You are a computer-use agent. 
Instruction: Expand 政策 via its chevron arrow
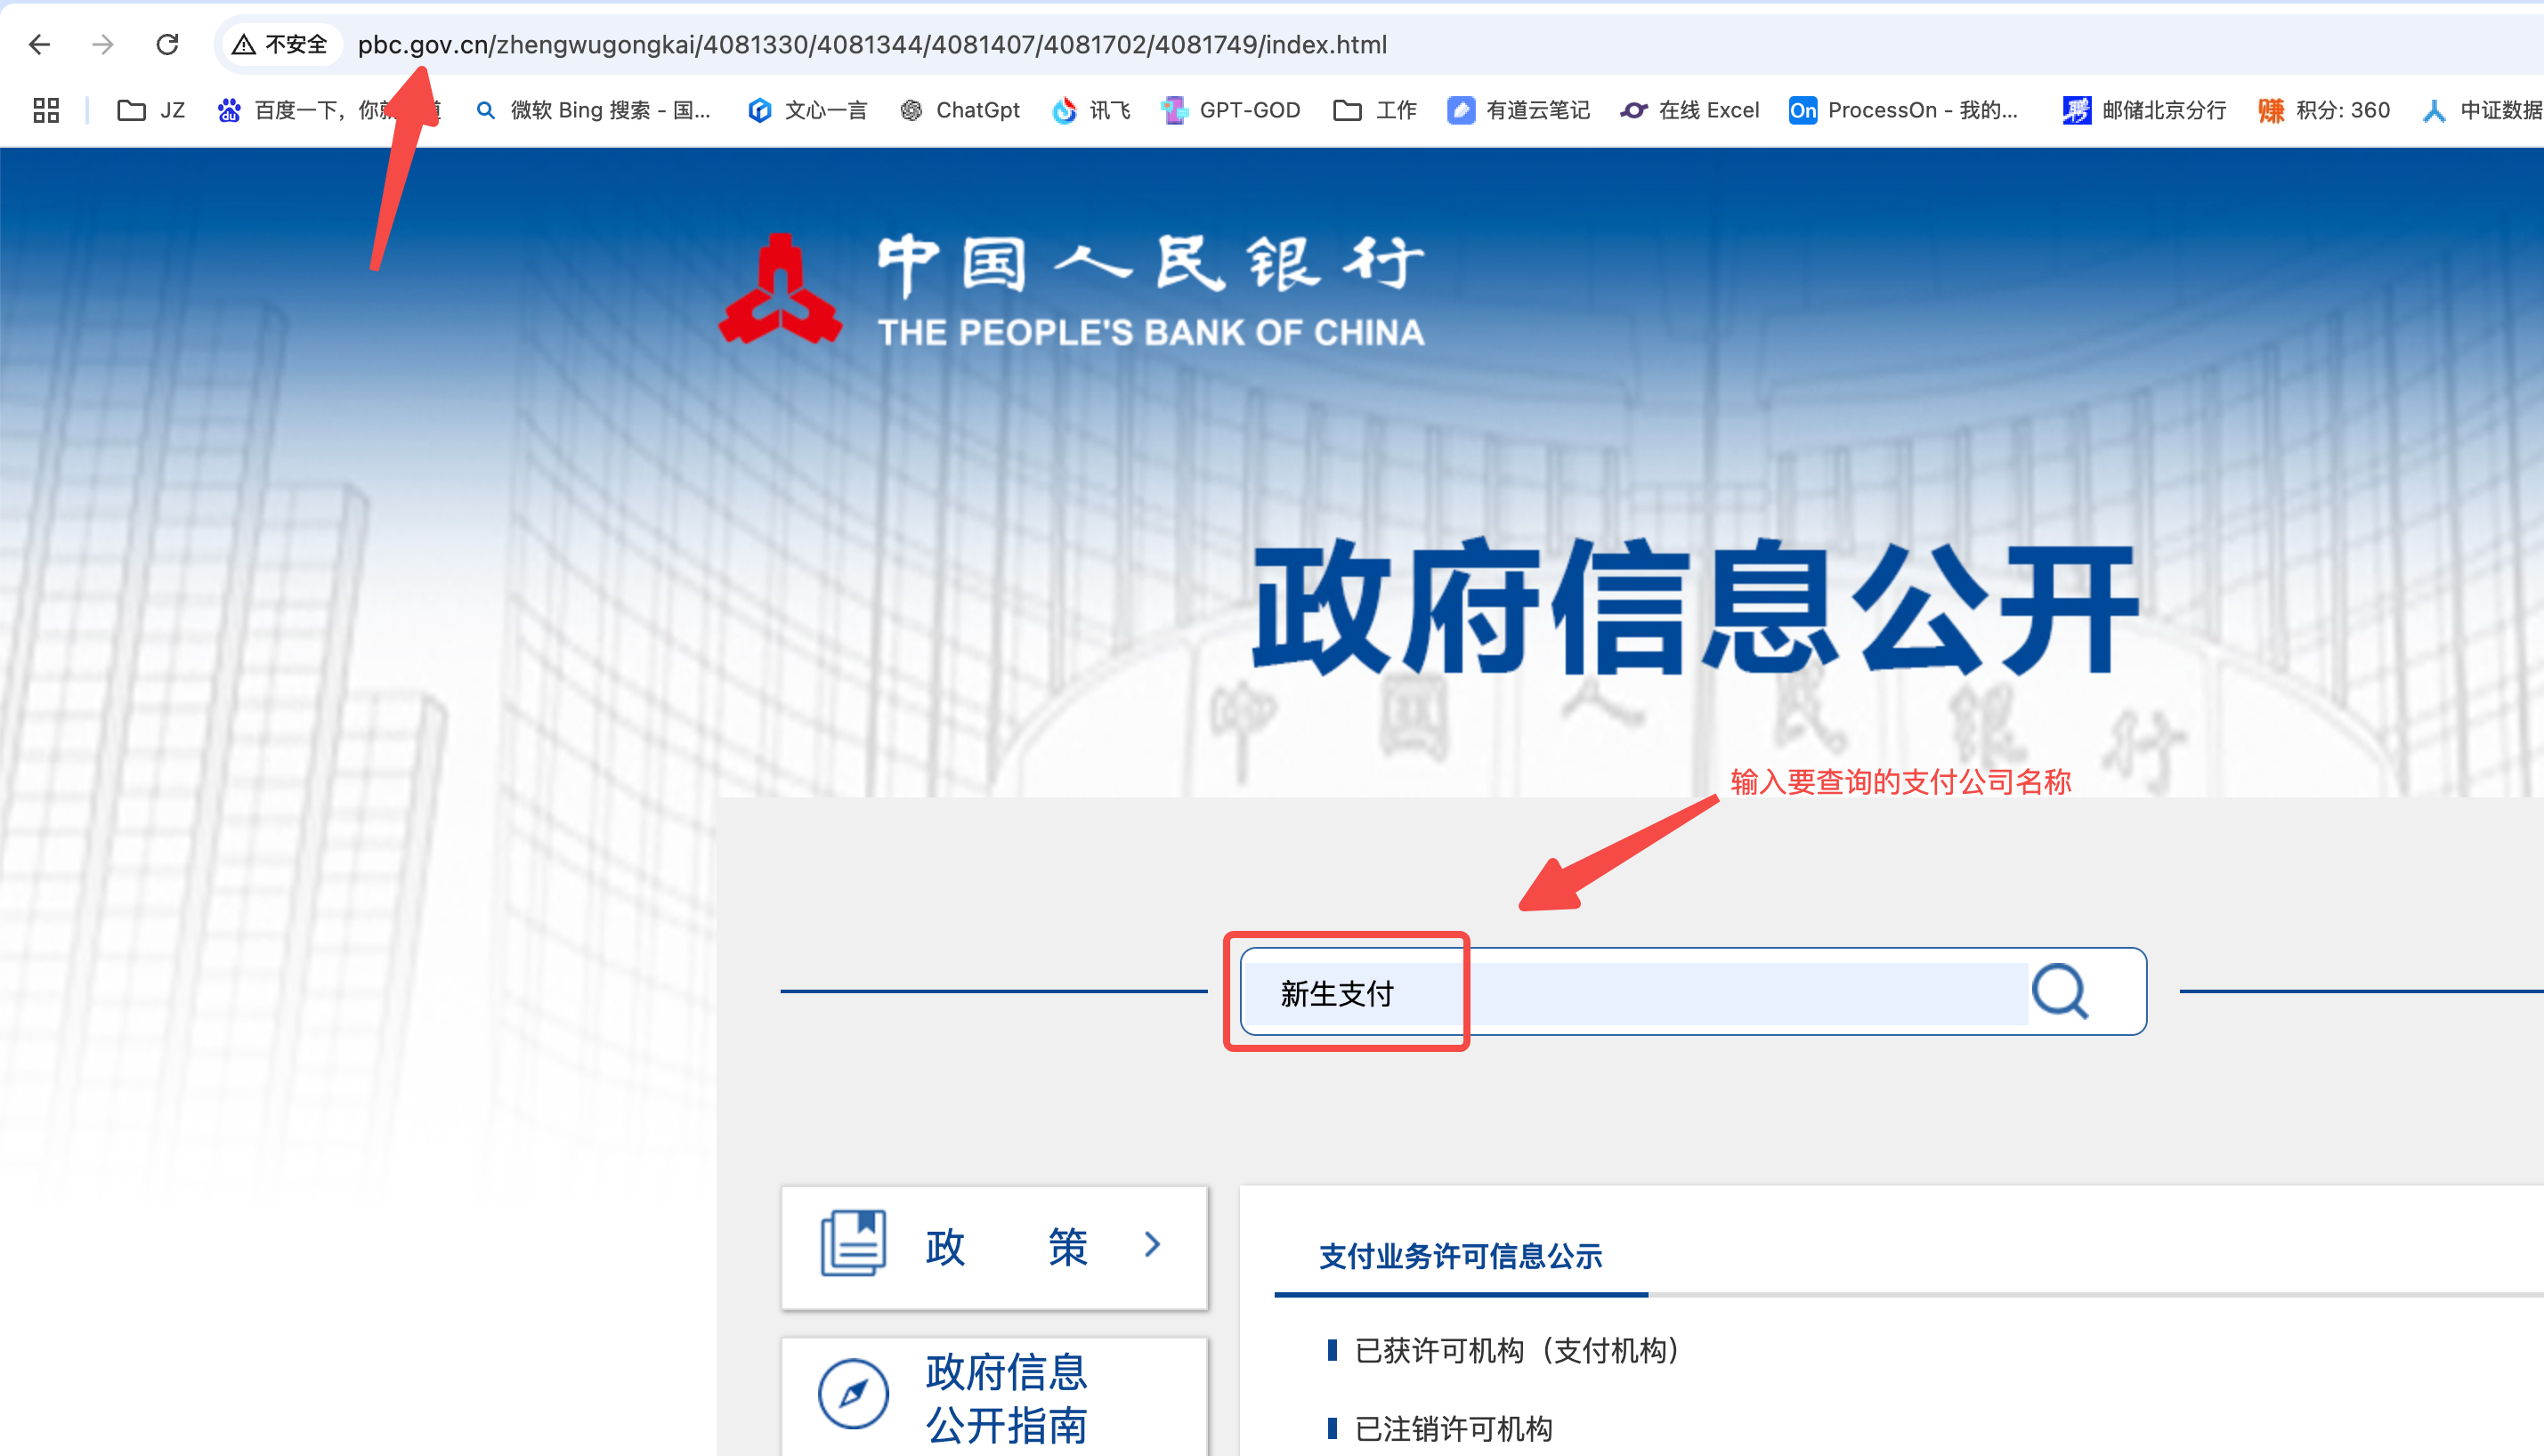click(1153, 1244)
